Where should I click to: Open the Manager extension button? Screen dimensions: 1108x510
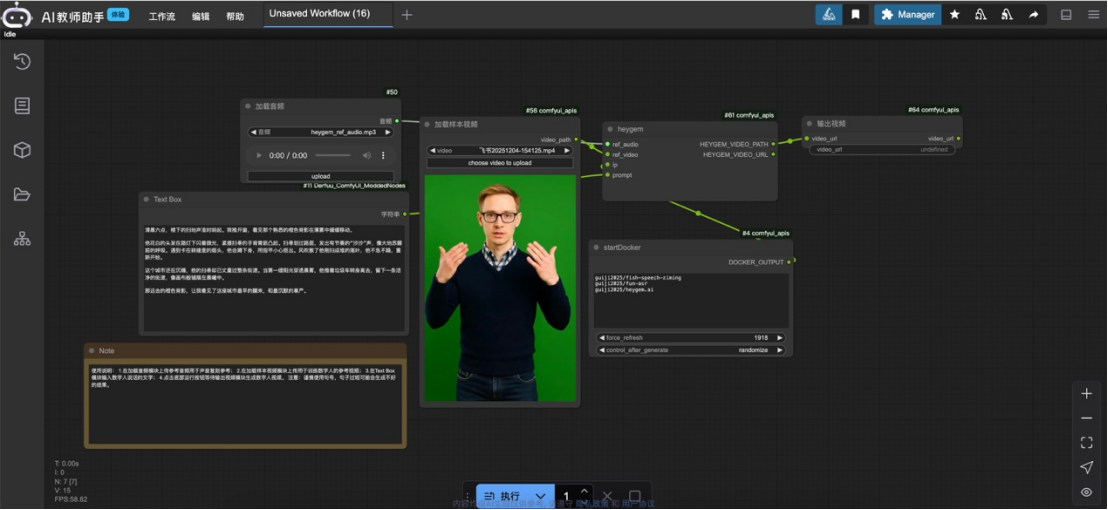[x=908, y=15]
